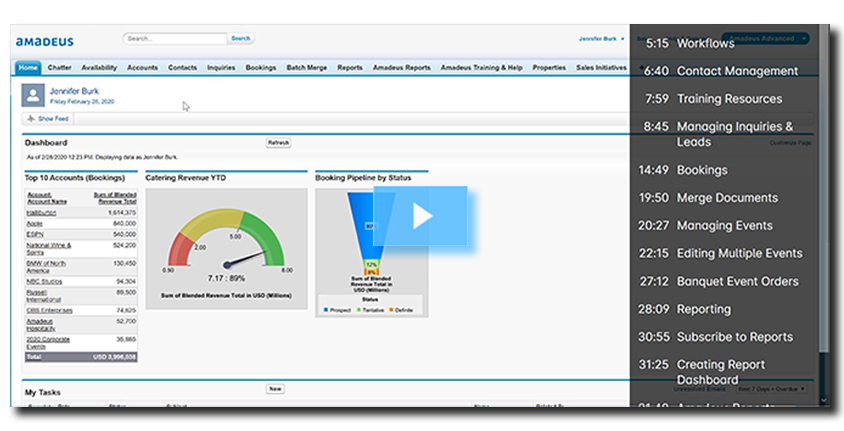Open the Apple account link

tap(34, 224)
